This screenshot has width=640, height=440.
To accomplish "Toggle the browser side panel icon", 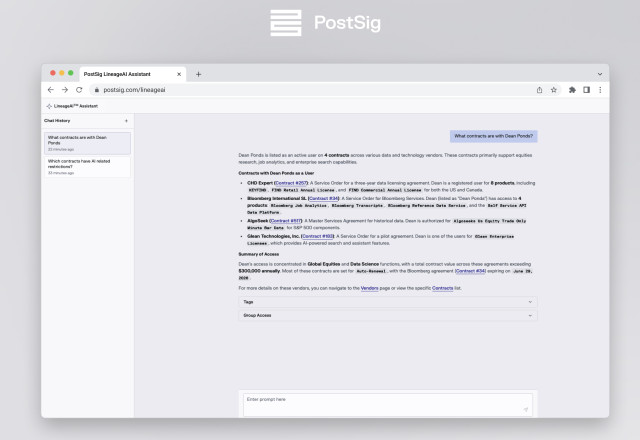I will pos(587,90).
